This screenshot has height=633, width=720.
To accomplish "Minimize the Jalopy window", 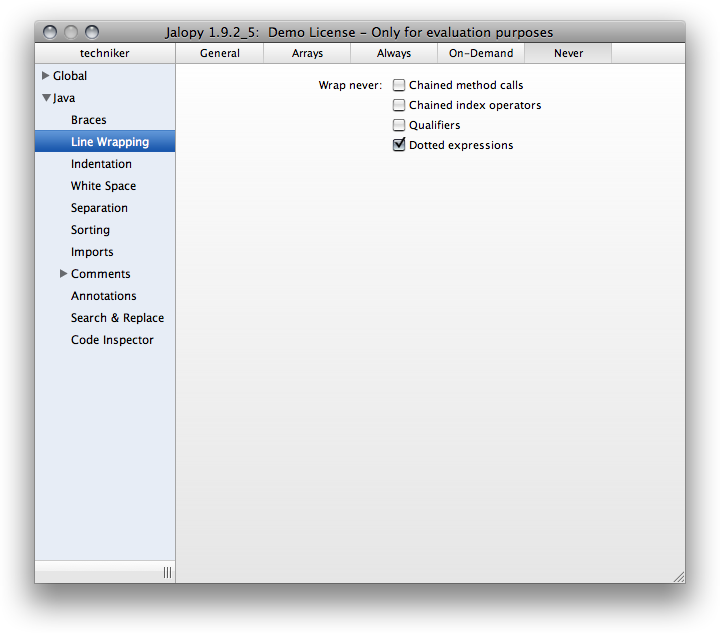I will [71, 32].
